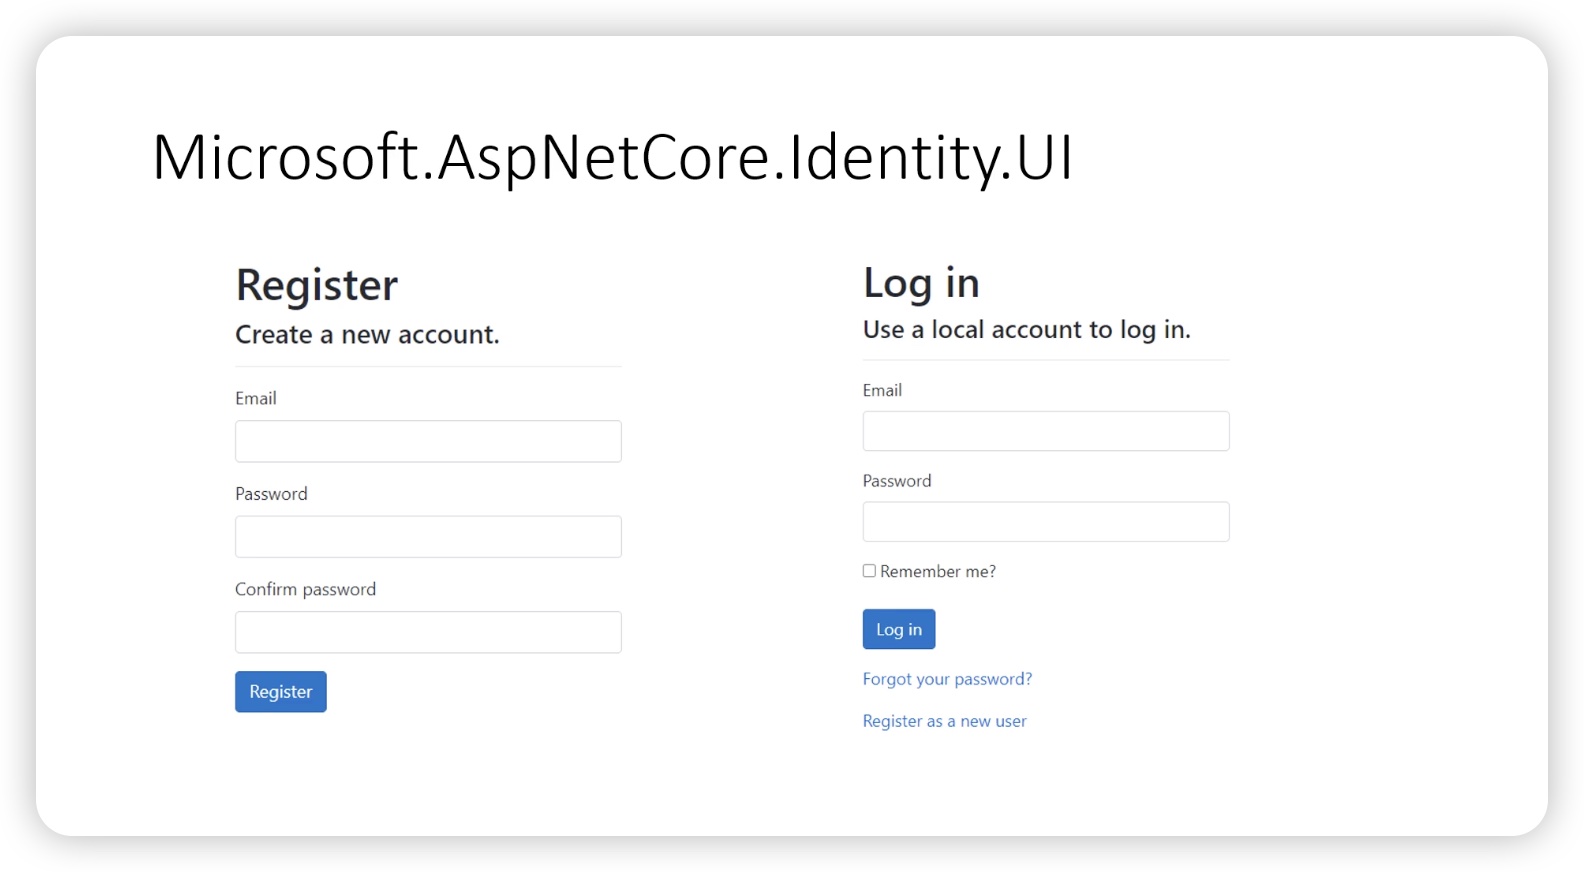
Task: Click the Confirm password input box
Action: (x=428, y=632)
